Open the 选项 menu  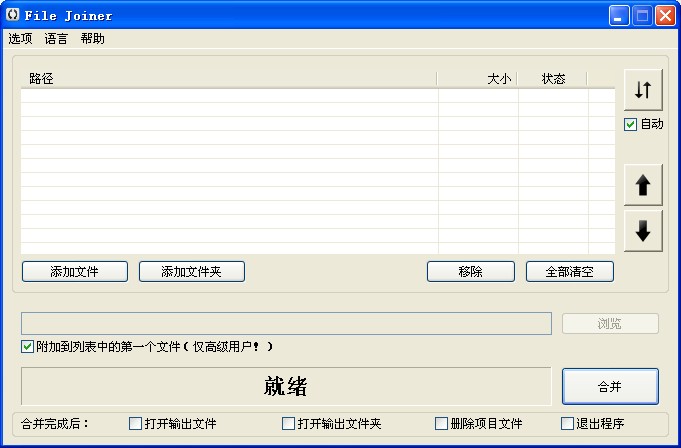20,39
